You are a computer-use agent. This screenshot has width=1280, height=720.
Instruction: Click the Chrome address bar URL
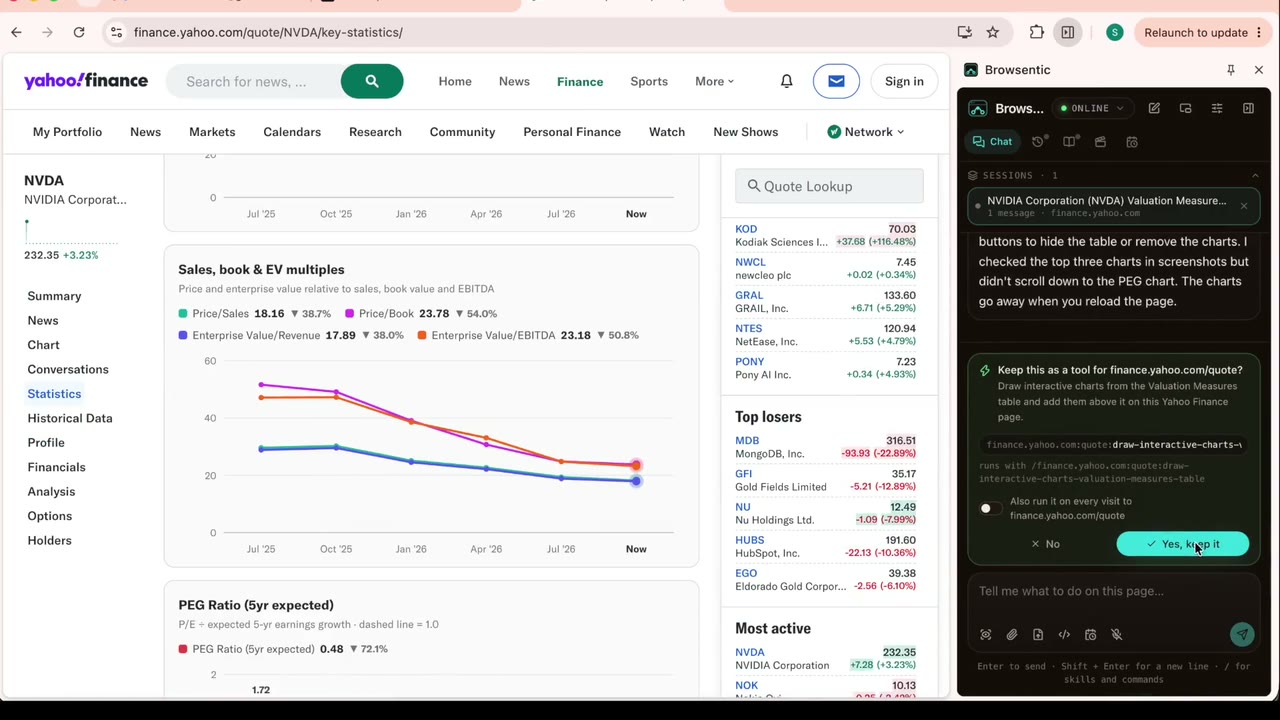268,32
